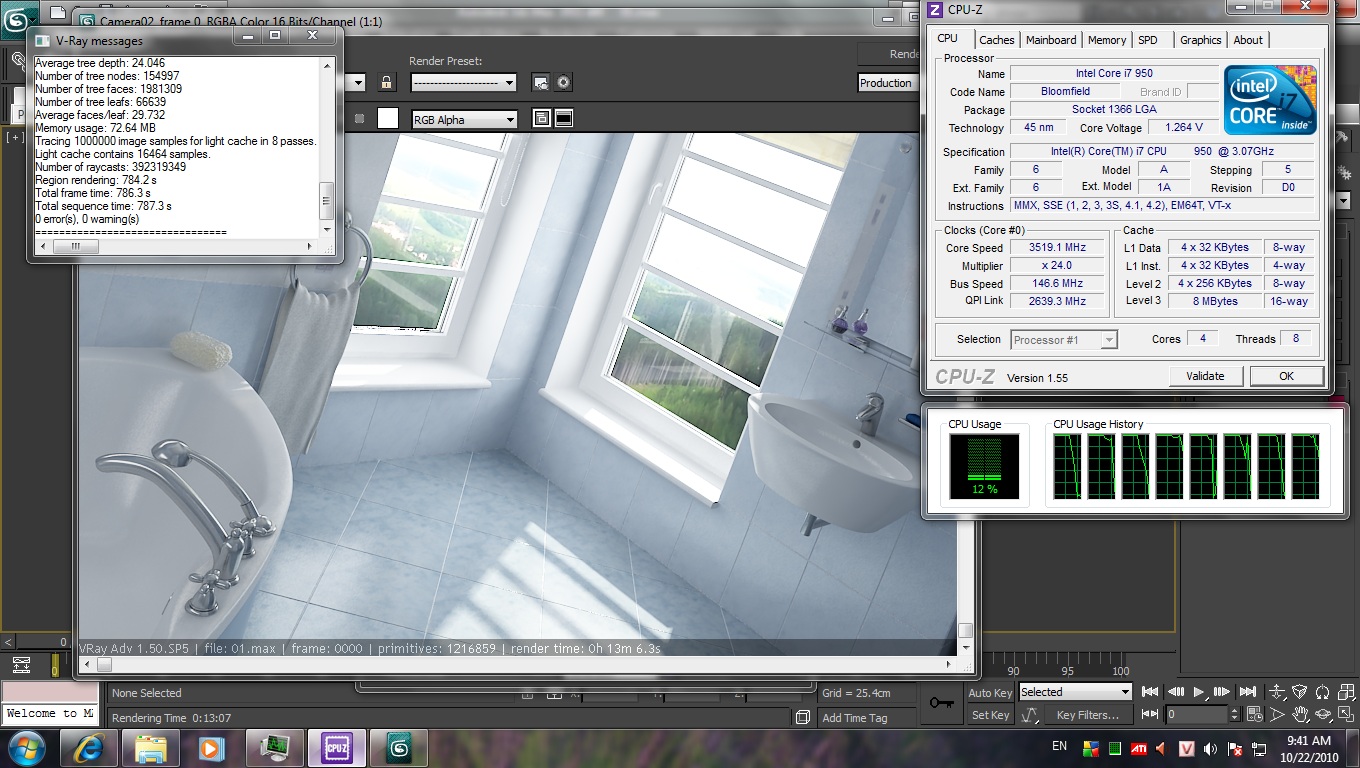Click the frame number spinner arrows
This screenshot has height=768, width=1360.
[1235, 715]
